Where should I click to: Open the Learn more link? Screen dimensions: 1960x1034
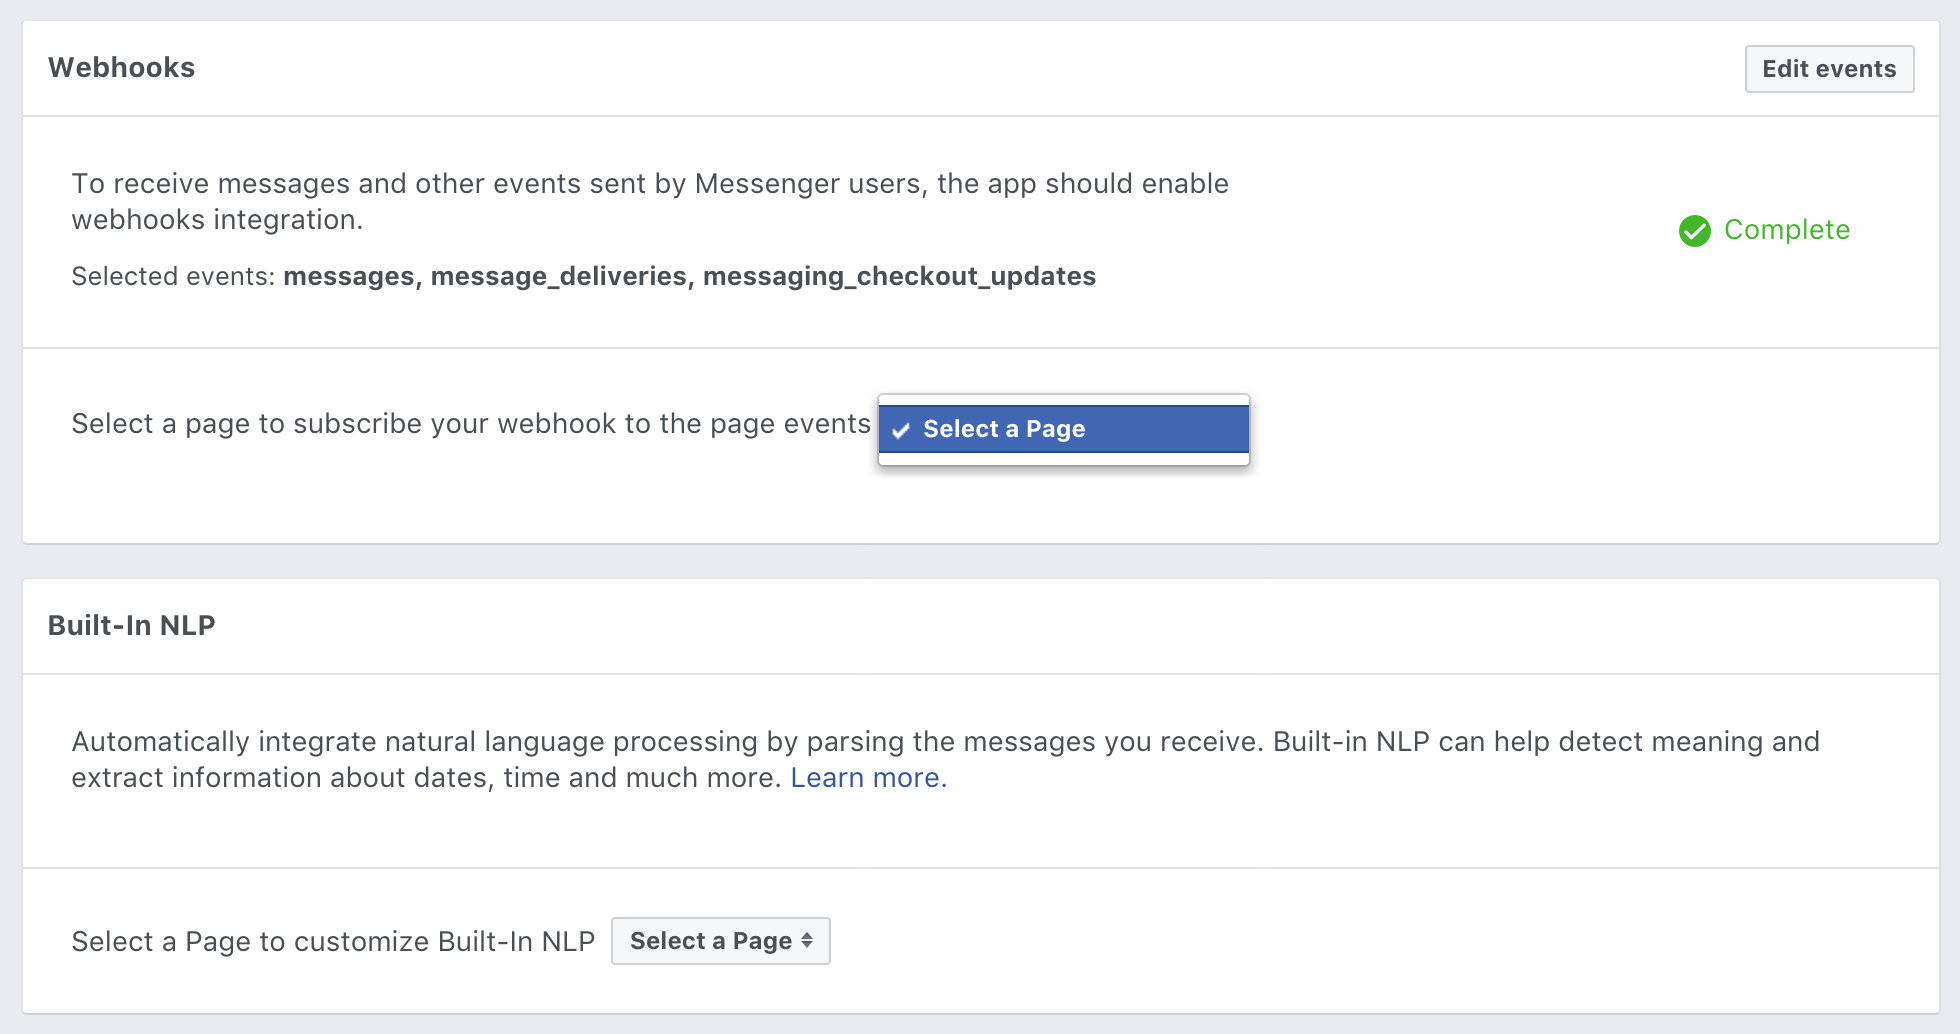(868, 778)
